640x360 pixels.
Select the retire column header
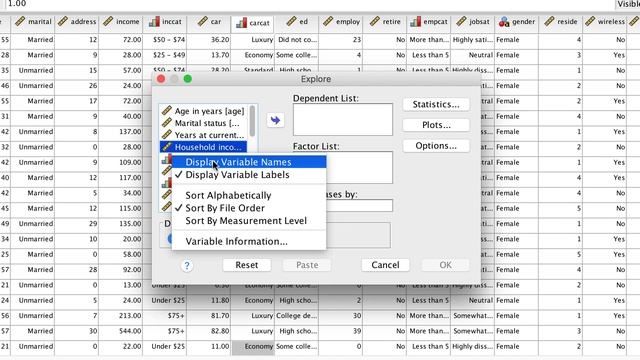click(385, 22)
